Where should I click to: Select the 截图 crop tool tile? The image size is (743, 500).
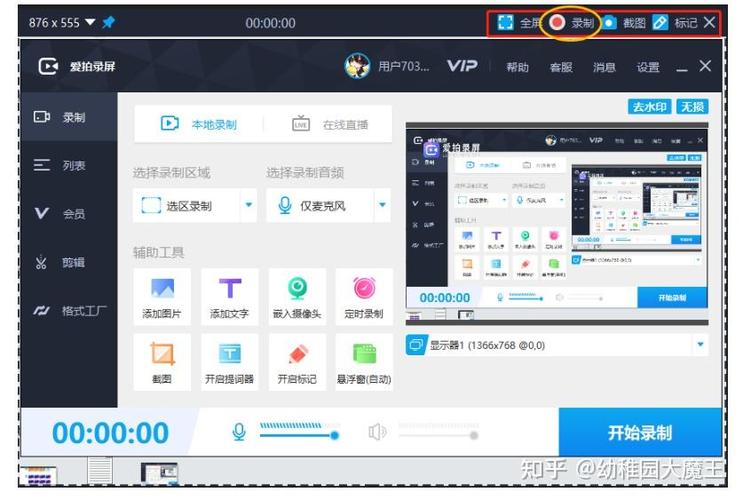point(162,362)
